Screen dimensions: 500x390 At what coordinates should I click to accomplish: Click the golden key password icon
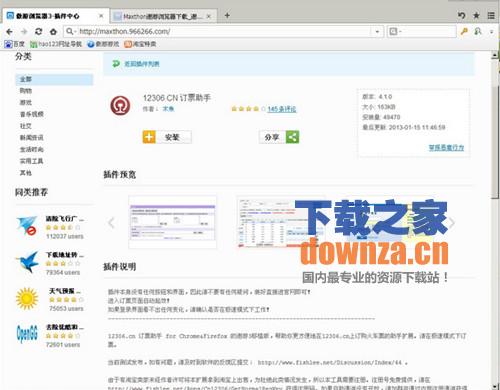464,31
